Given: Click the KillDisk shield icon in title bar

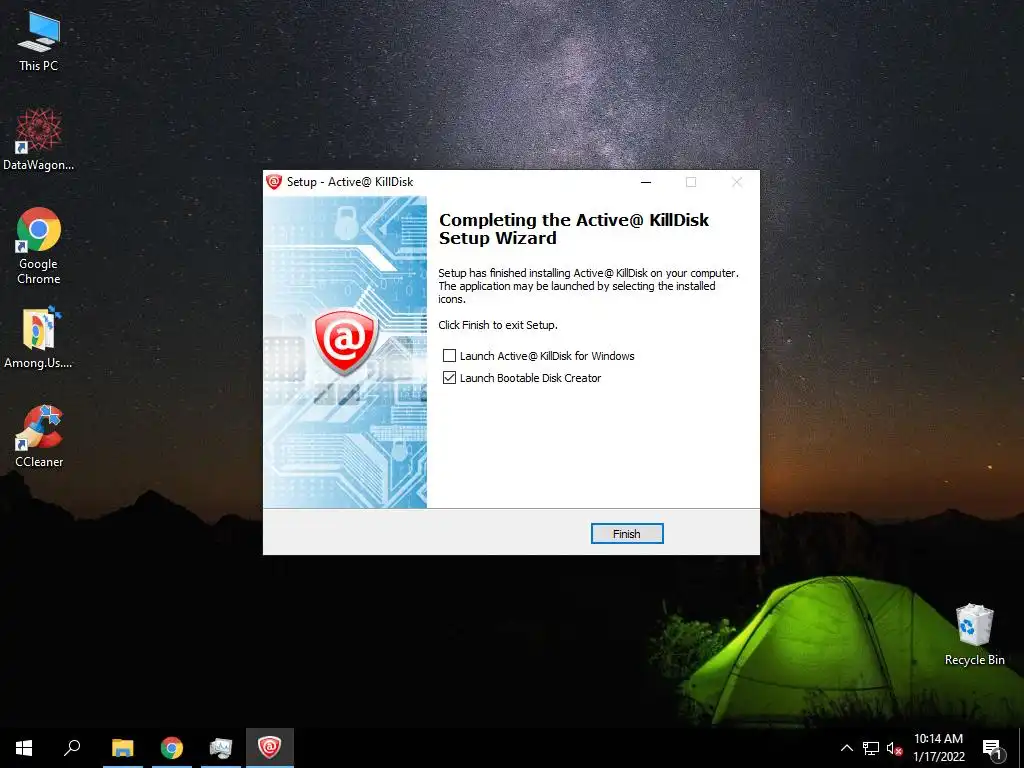Looking at the screenshot, I should click(274, 182).
